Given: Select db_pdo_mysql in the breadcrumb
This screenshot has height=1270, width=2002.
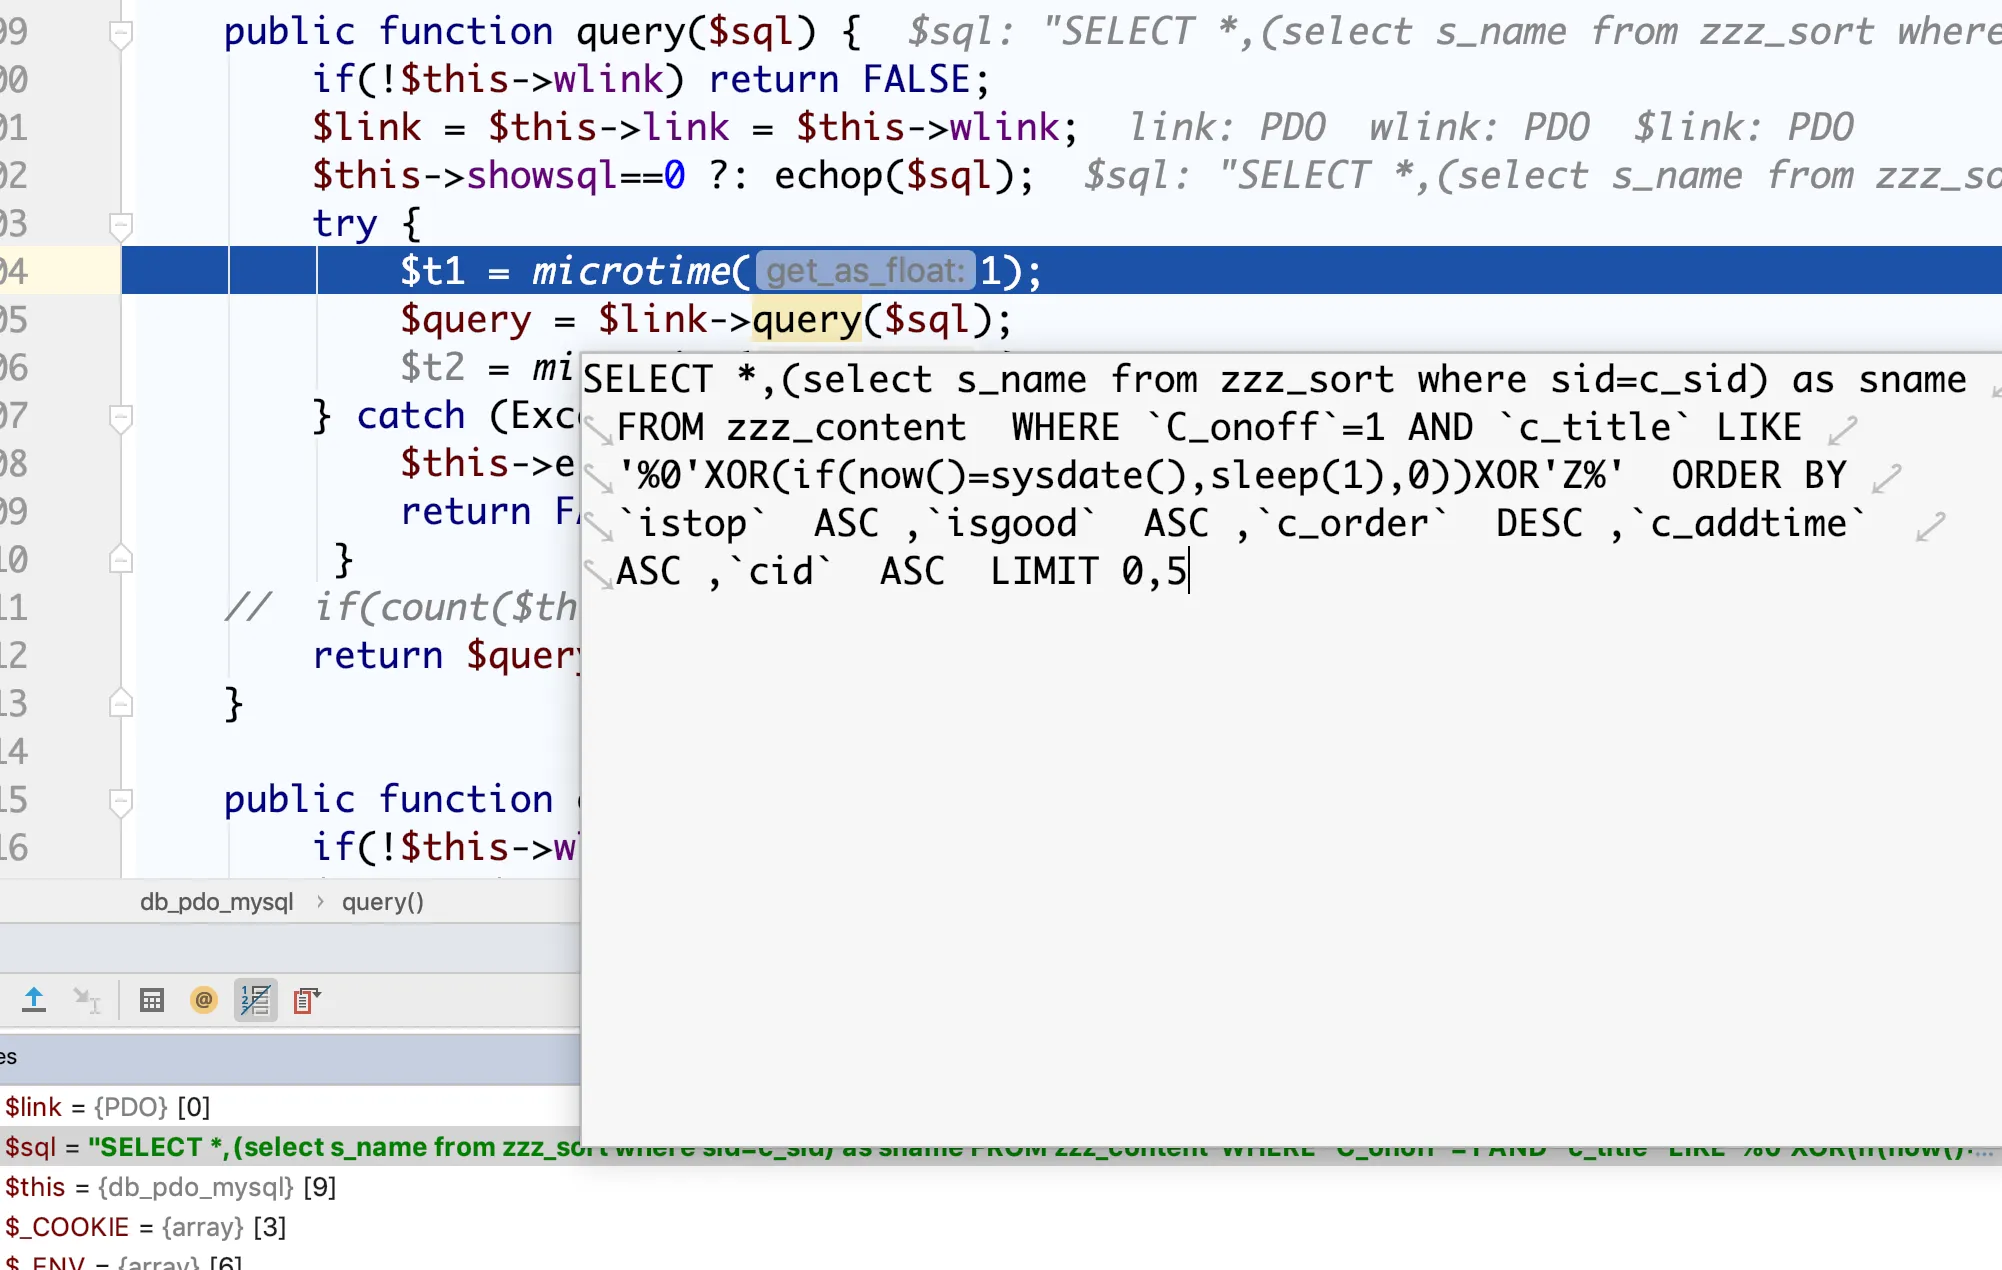Looking at the screenshot, I should coord(216,902).
